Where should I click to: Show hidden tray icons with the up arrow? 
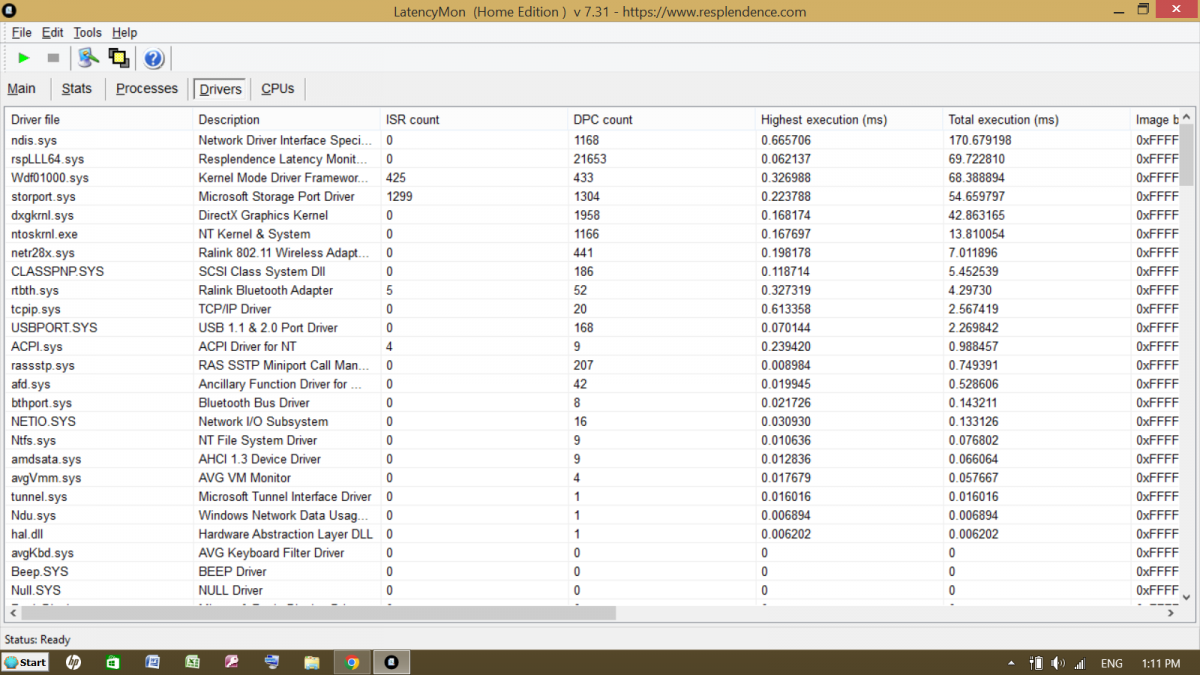pos(1012,663)
